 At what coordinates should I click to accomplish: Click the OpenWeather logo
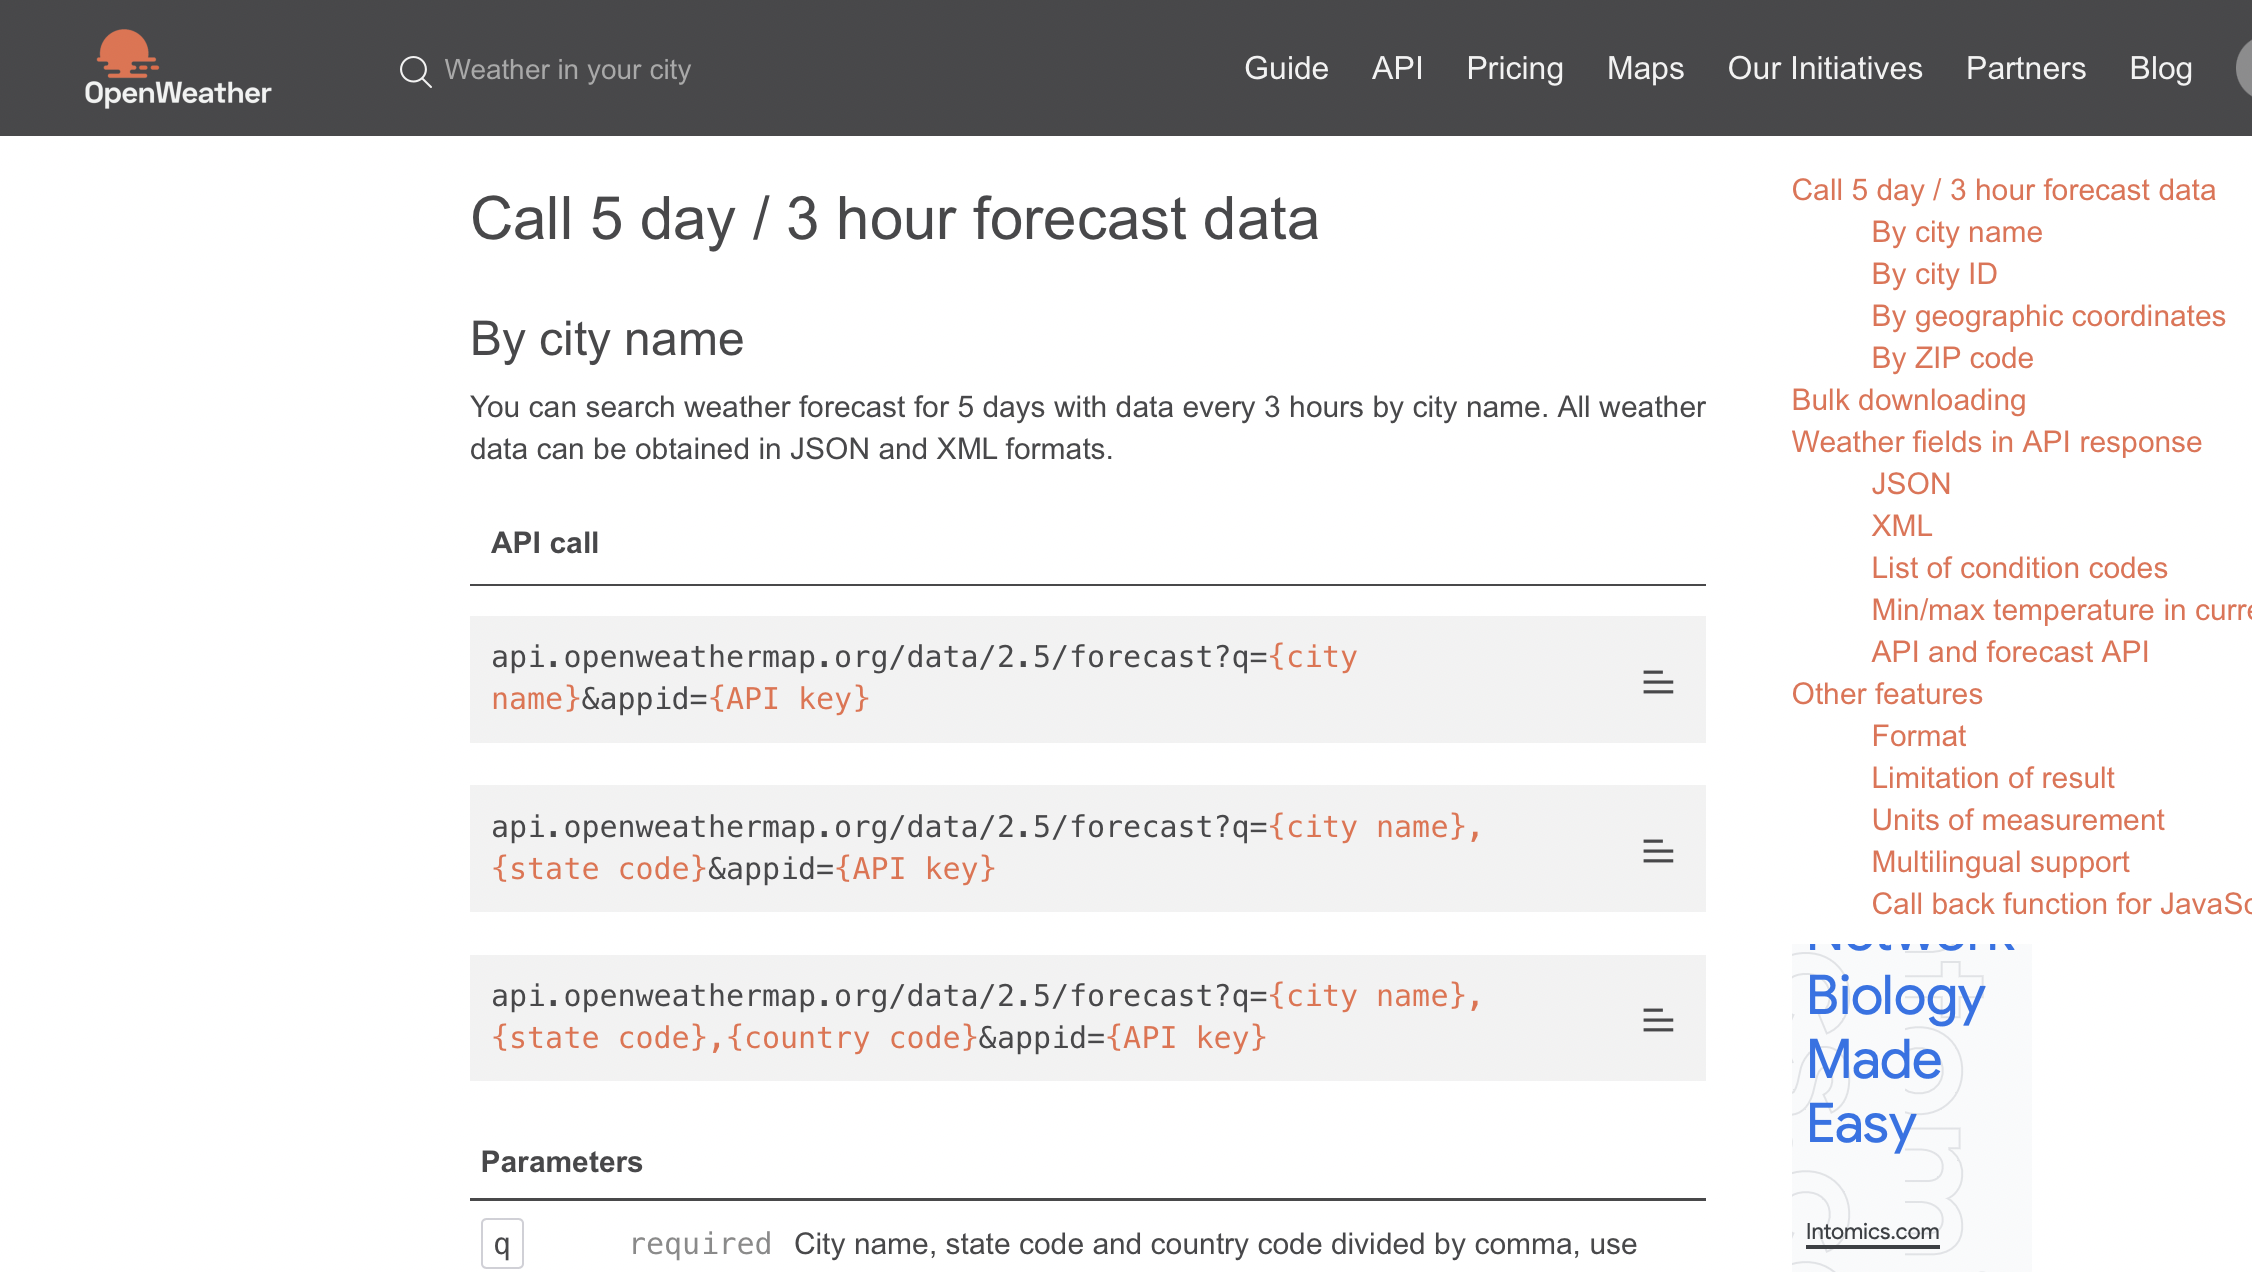pos(177,68)
